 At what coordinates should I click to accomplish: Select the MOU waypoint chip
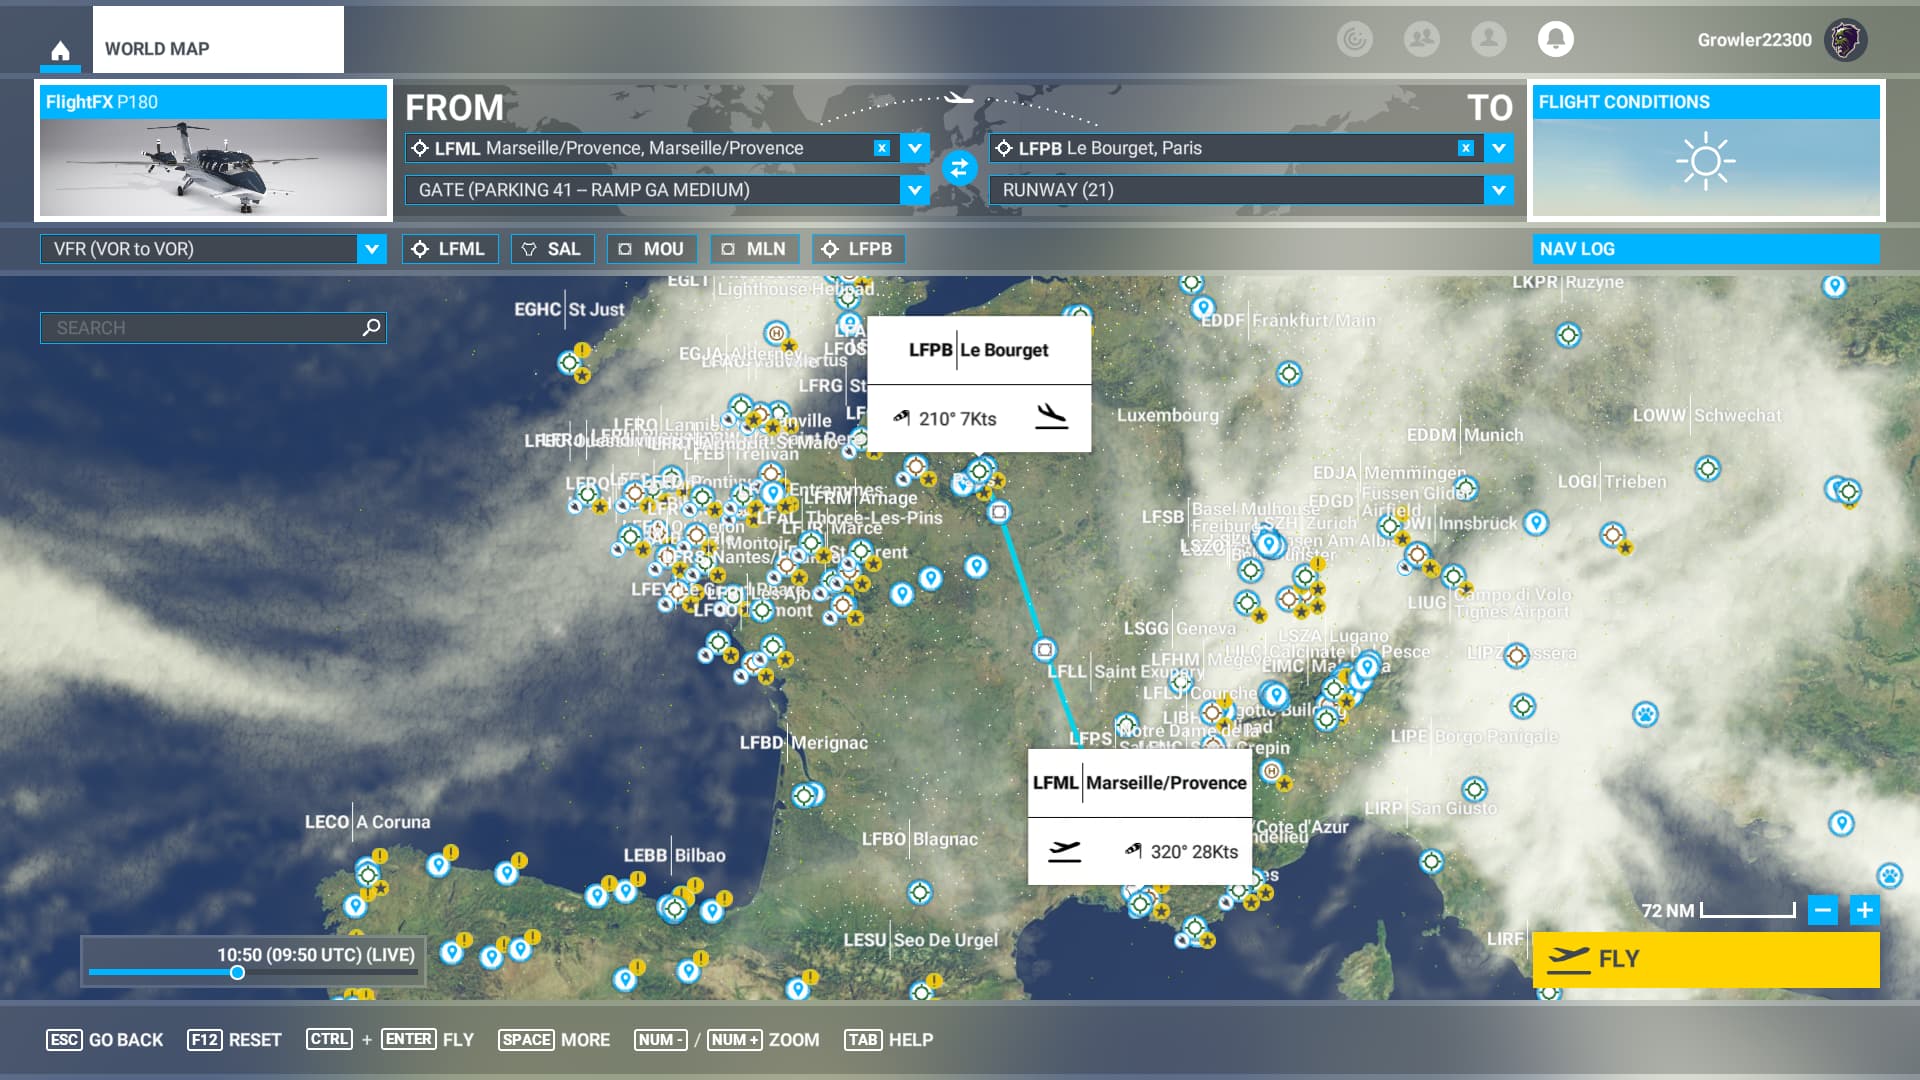point(651,249)
